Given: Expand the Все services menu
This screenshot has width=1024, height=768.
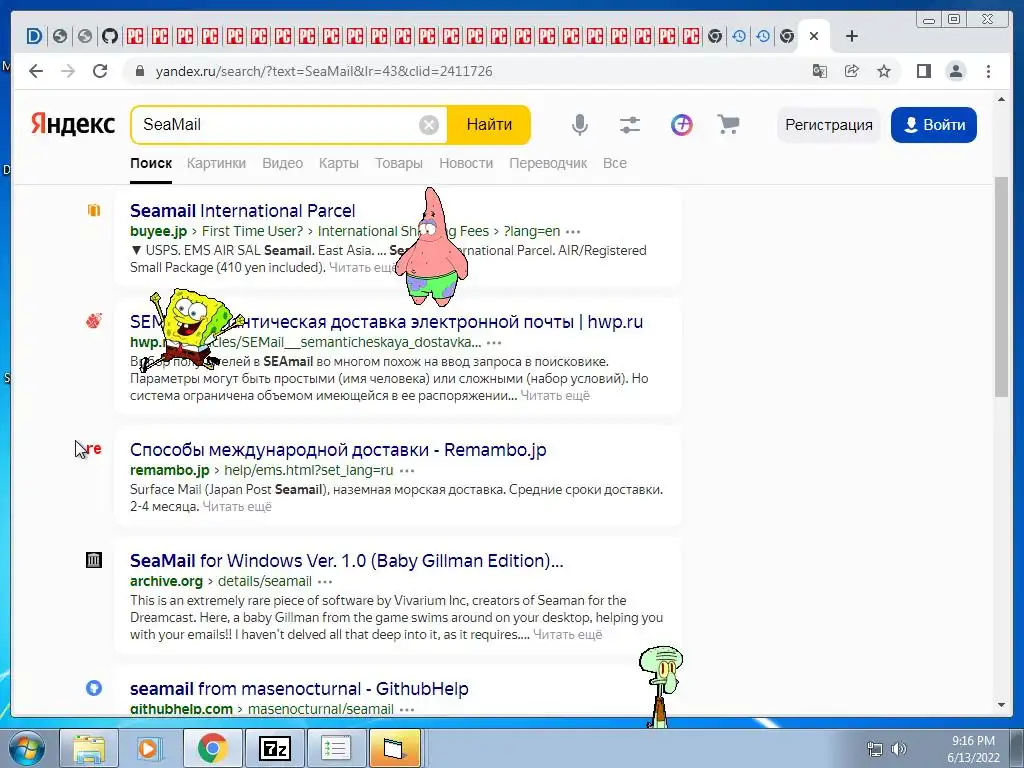Looking at the screenshot, I should [x=615, y=163].
